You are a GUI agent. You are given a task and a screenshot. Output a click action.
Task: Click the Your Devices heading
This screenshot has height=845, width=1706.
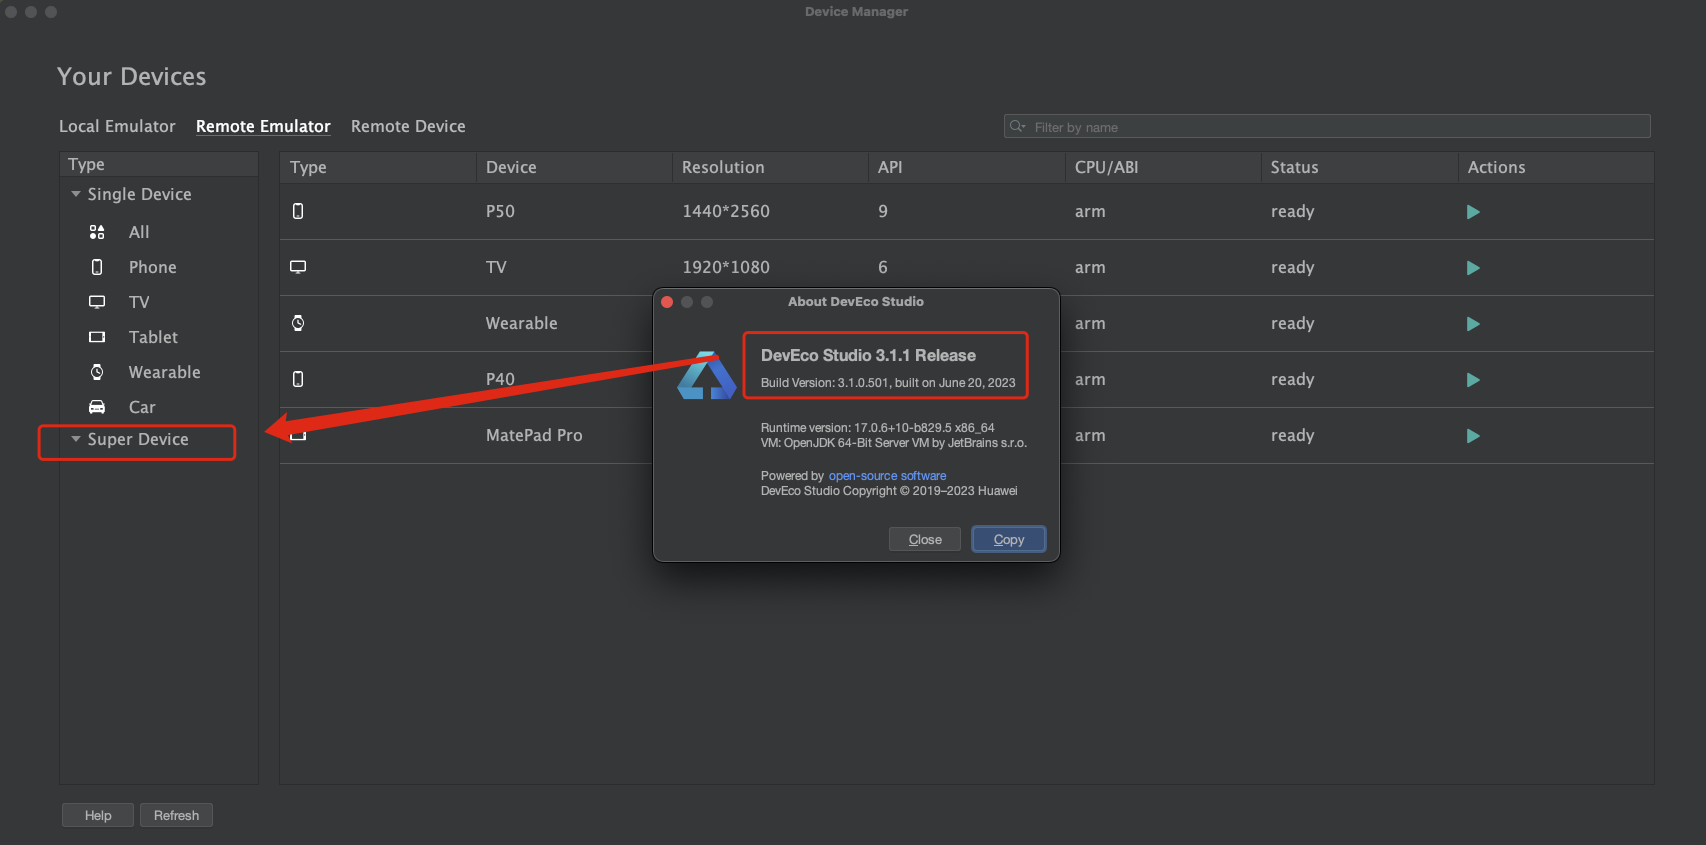131,77
